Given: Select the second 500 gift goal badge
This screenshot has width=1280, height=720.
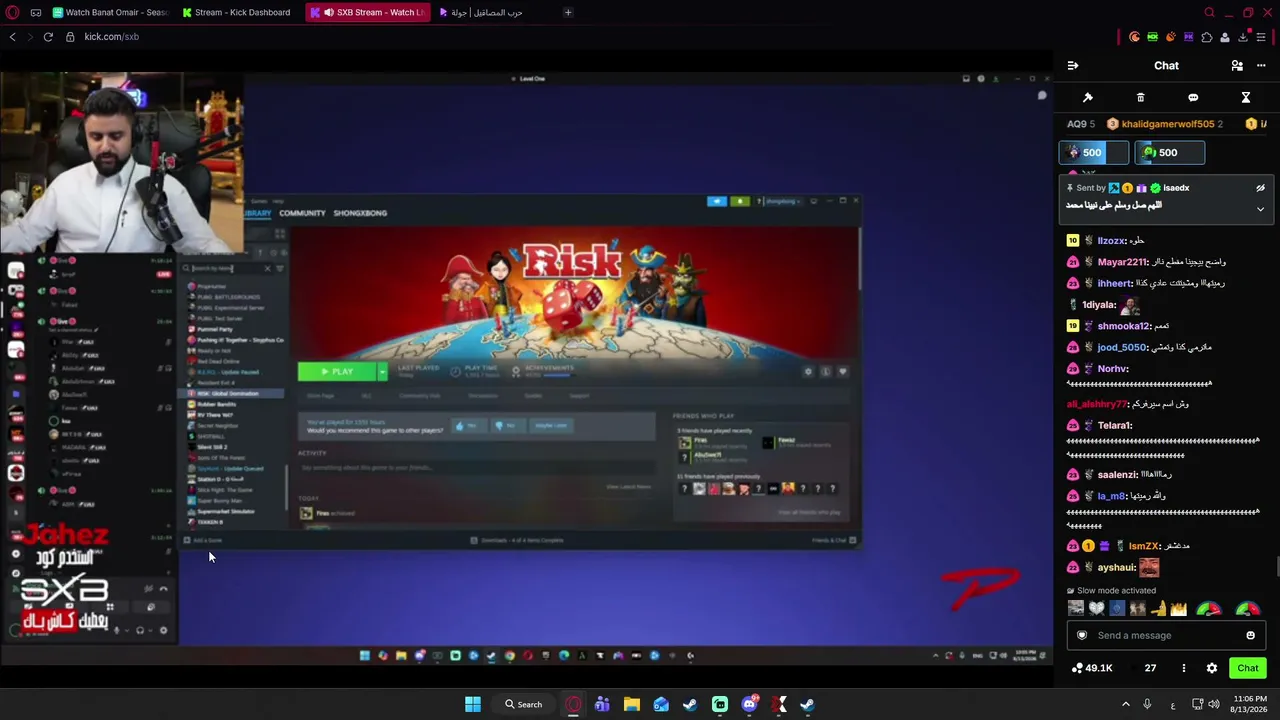Looking at the screenshot, I should [1169, 153].
